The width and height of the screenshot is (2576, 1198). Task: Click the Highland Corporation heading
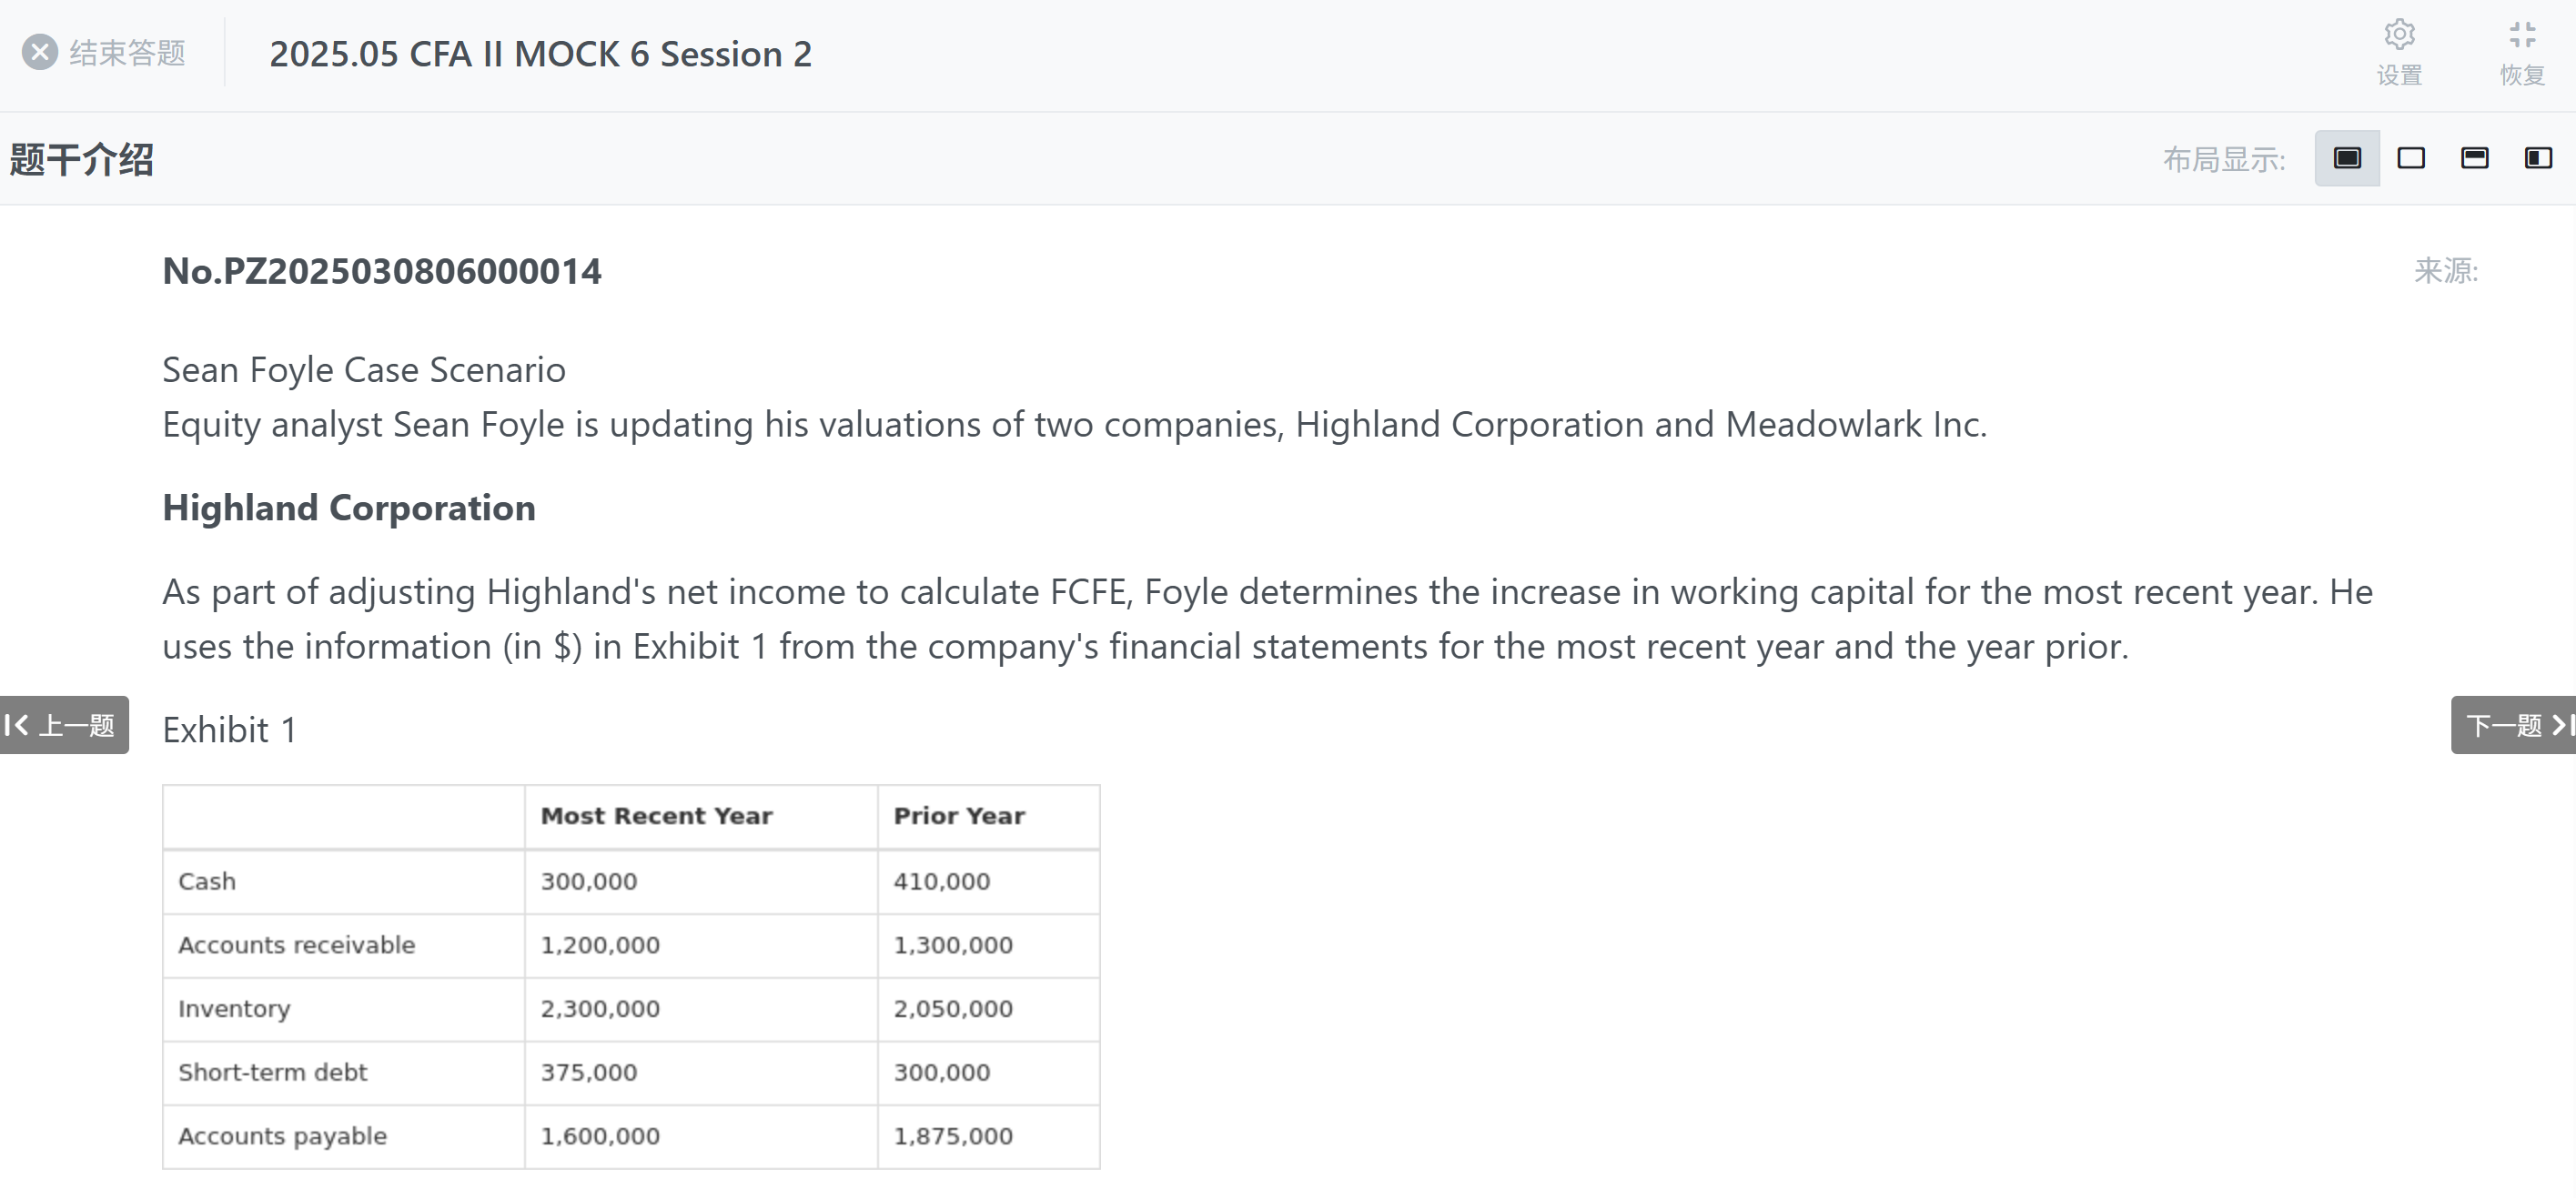[x=349, y=508]
